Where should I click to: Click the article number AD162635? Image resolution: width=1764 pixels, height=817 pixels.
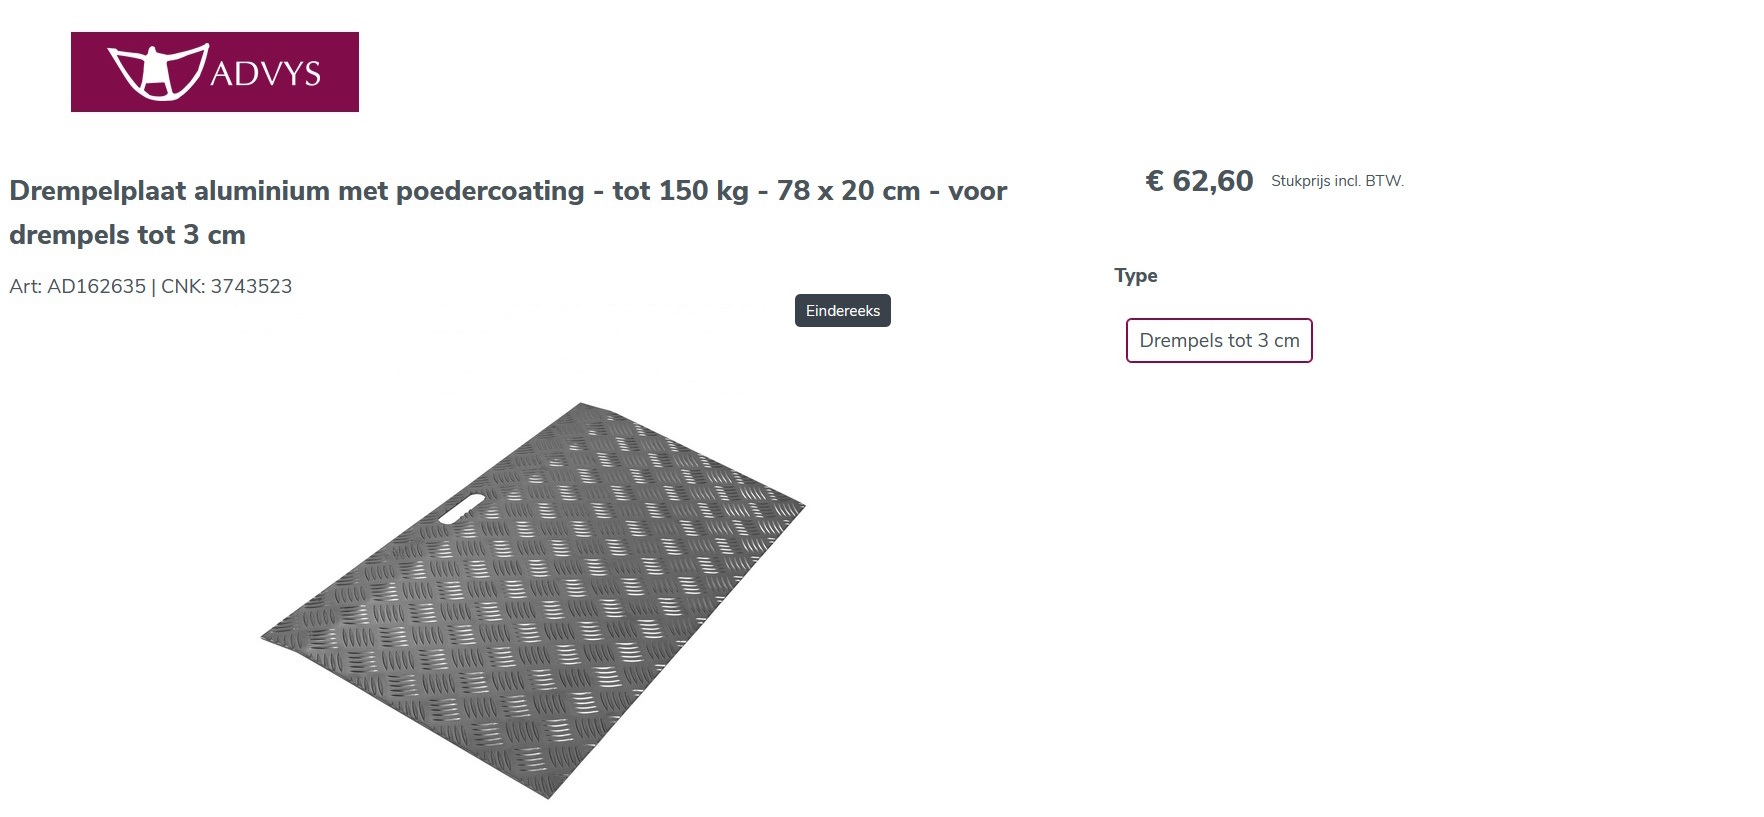tap(97, 287)
